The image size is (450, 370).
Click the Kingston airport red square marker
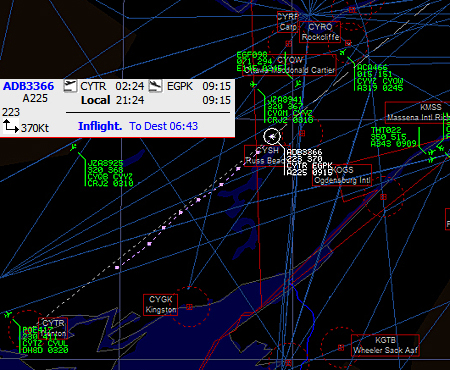pos(189,306)
